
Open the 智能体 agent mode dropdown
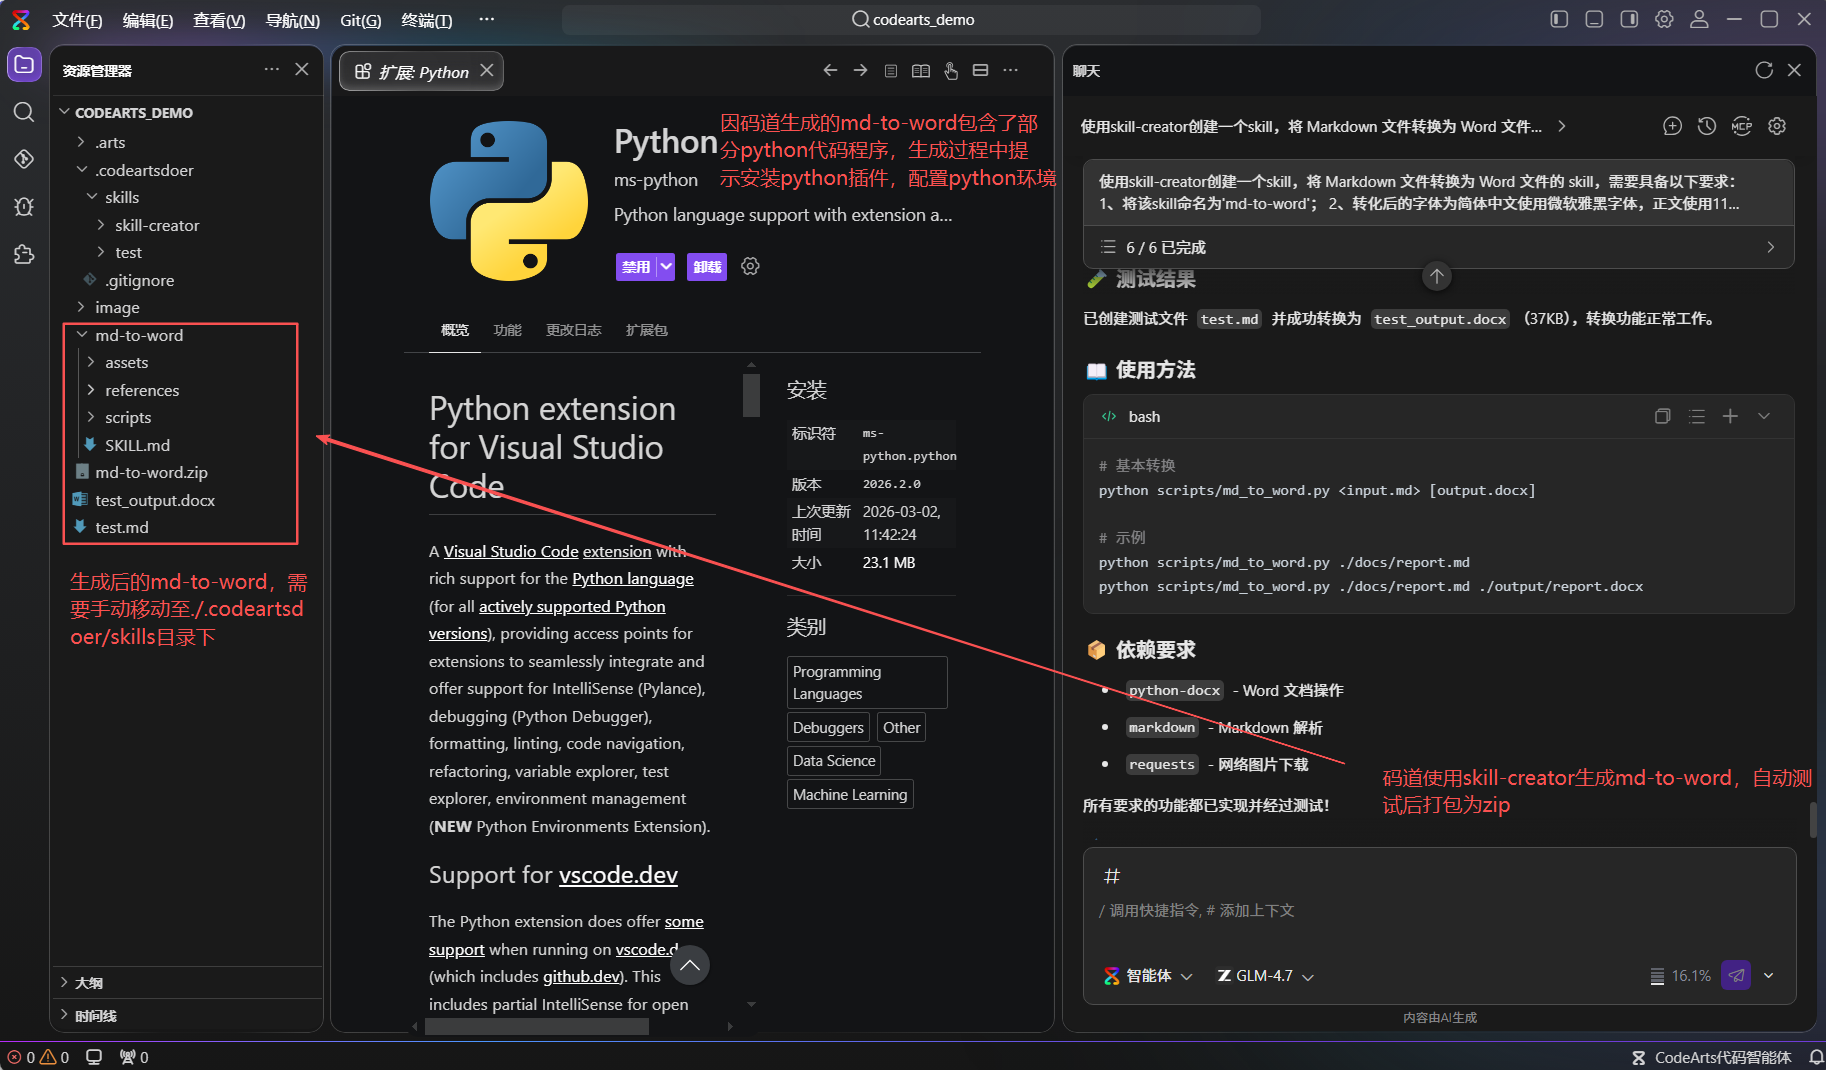1148,976
